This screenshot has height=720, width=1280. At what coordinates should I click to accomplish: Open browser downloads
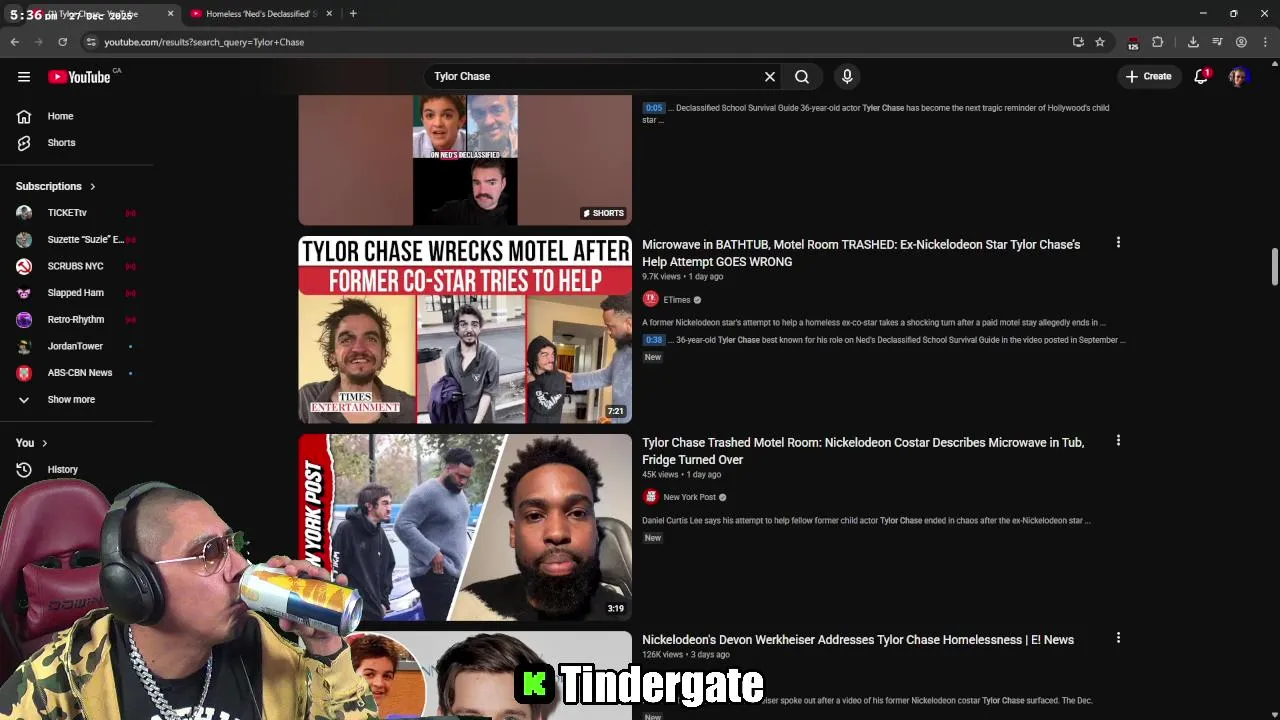pos(1193,42)
